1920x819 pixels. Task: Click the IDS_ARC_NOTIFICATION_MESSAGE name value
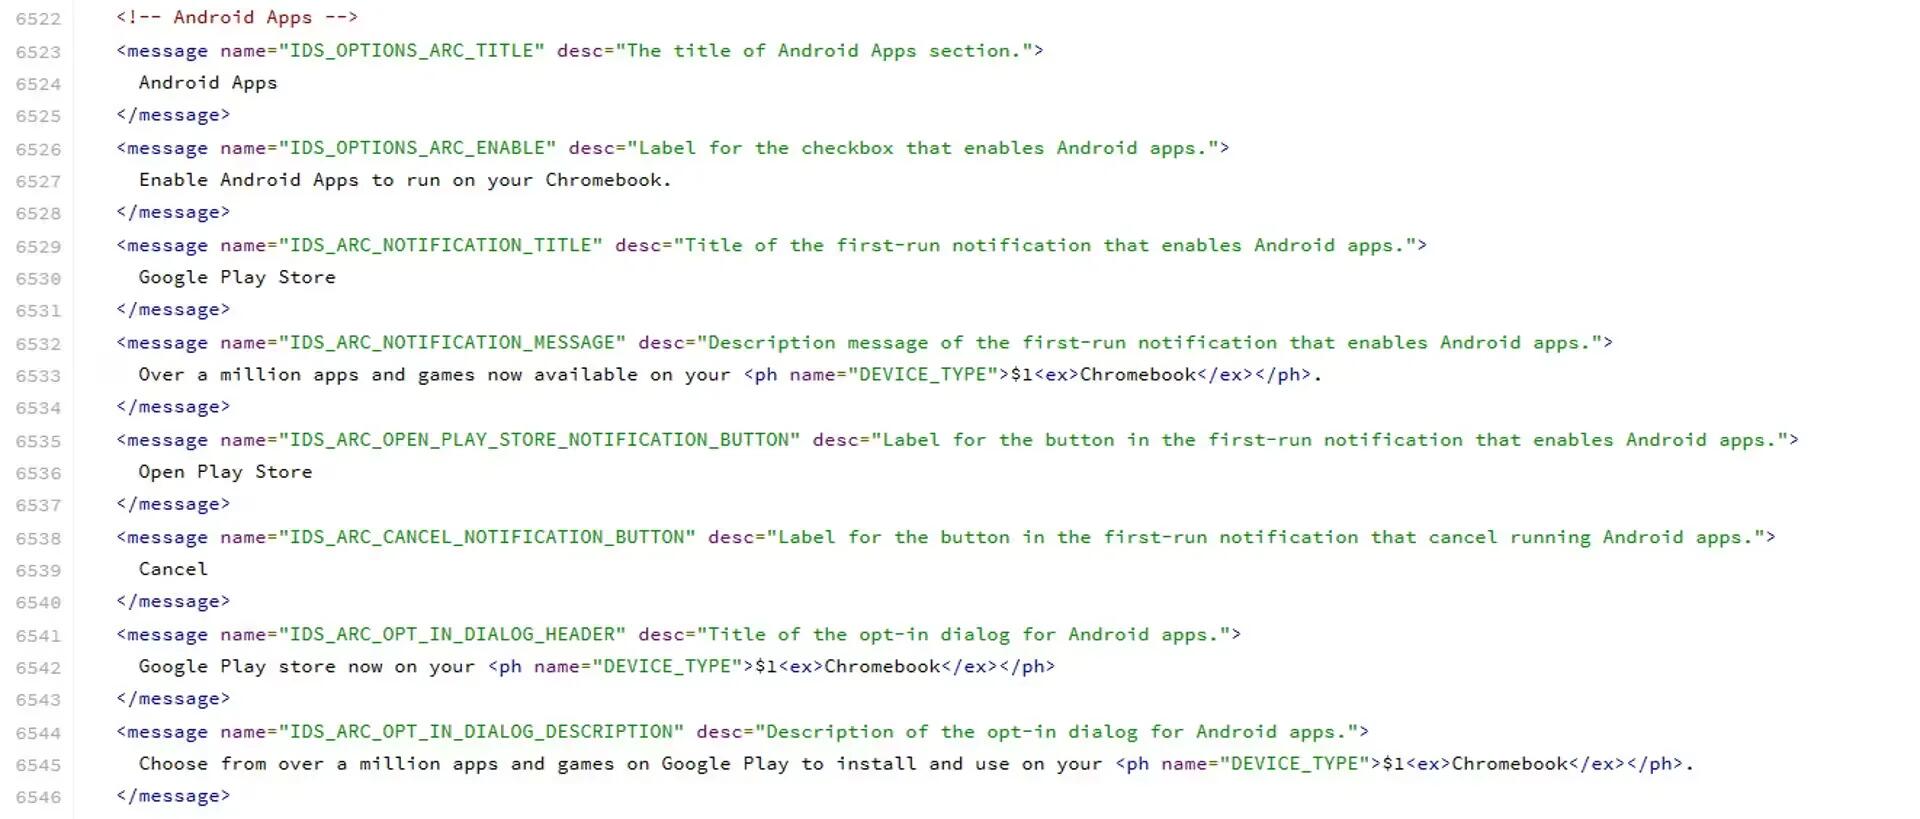click(x=453, y=342)
